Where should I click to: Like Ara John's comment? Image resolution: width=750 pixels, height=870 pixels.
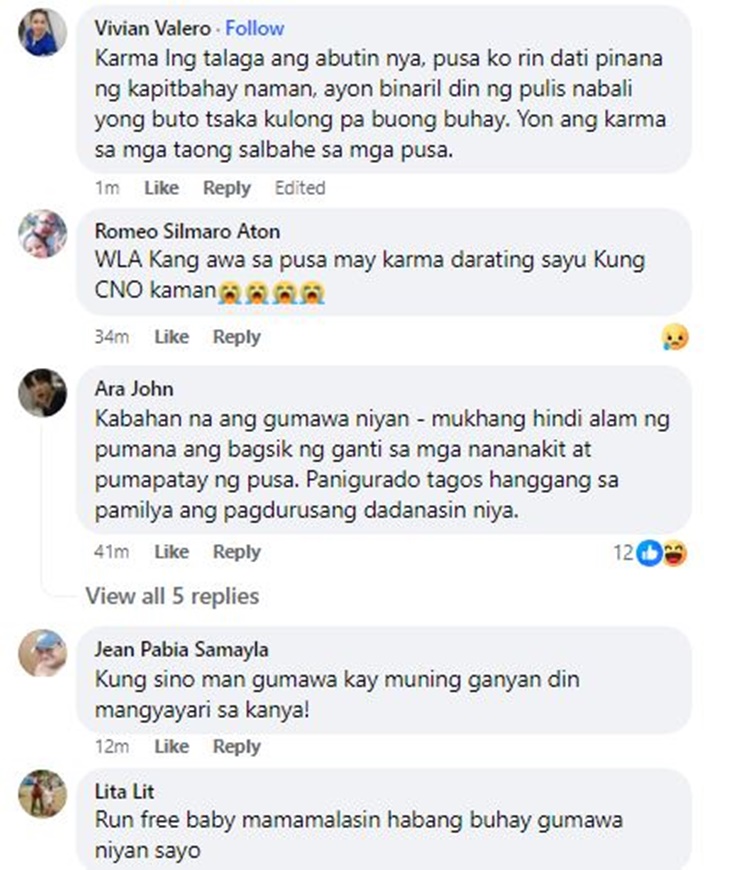(171, 552)
